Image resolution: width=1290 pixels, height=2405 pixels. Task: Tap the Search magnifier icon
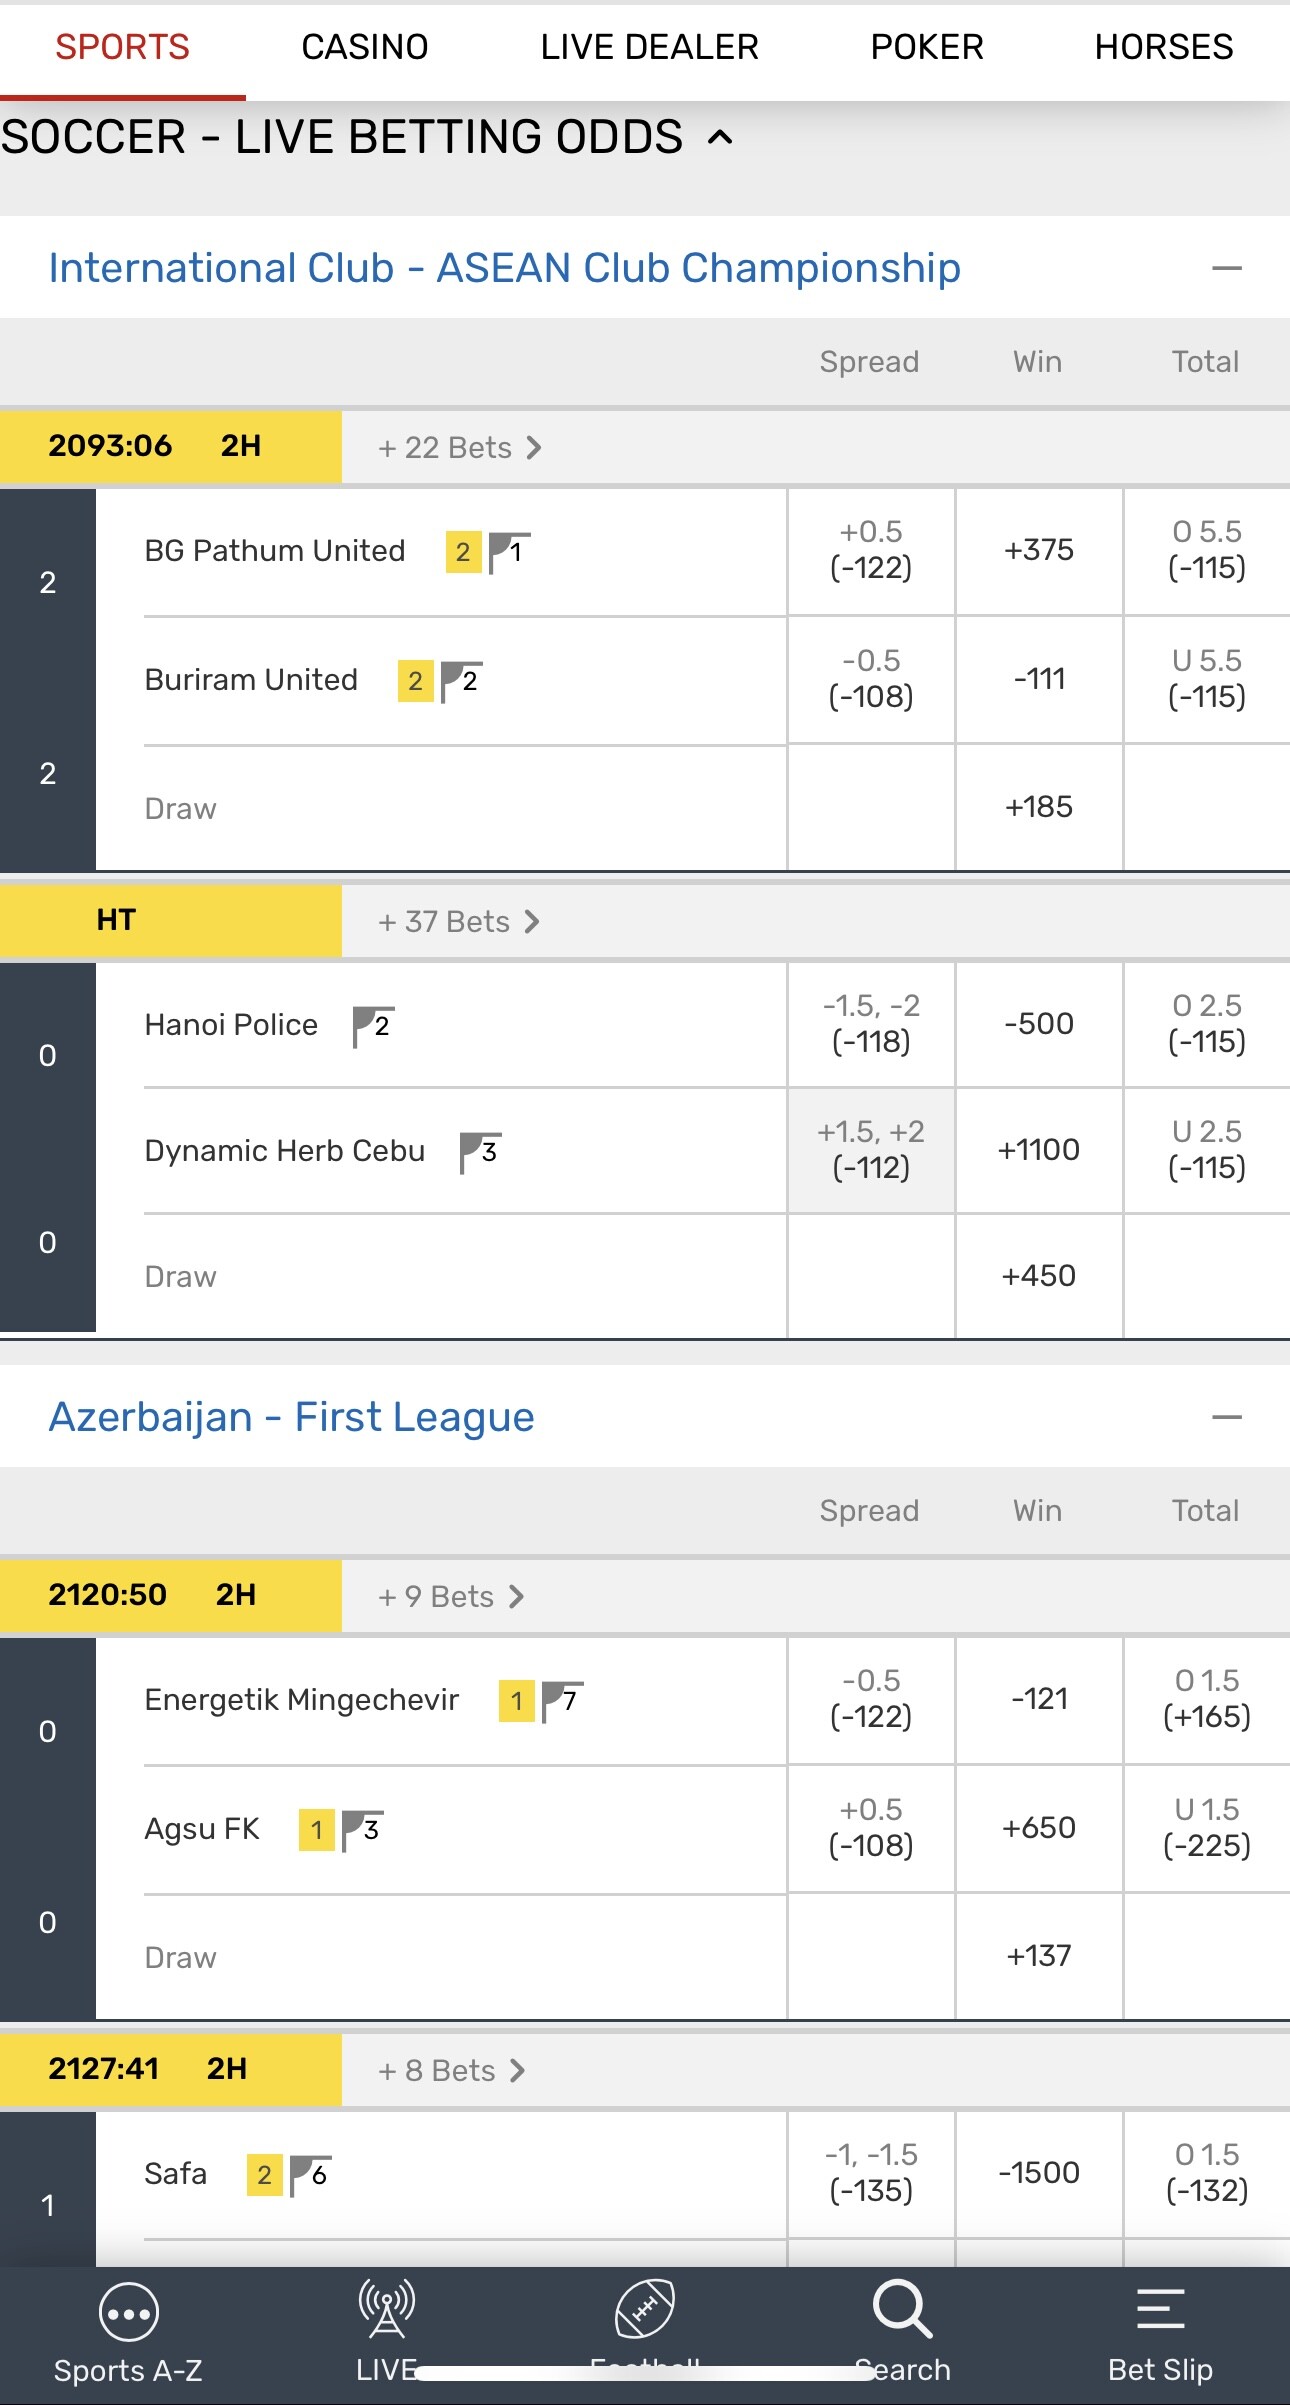click(902, 2309)
